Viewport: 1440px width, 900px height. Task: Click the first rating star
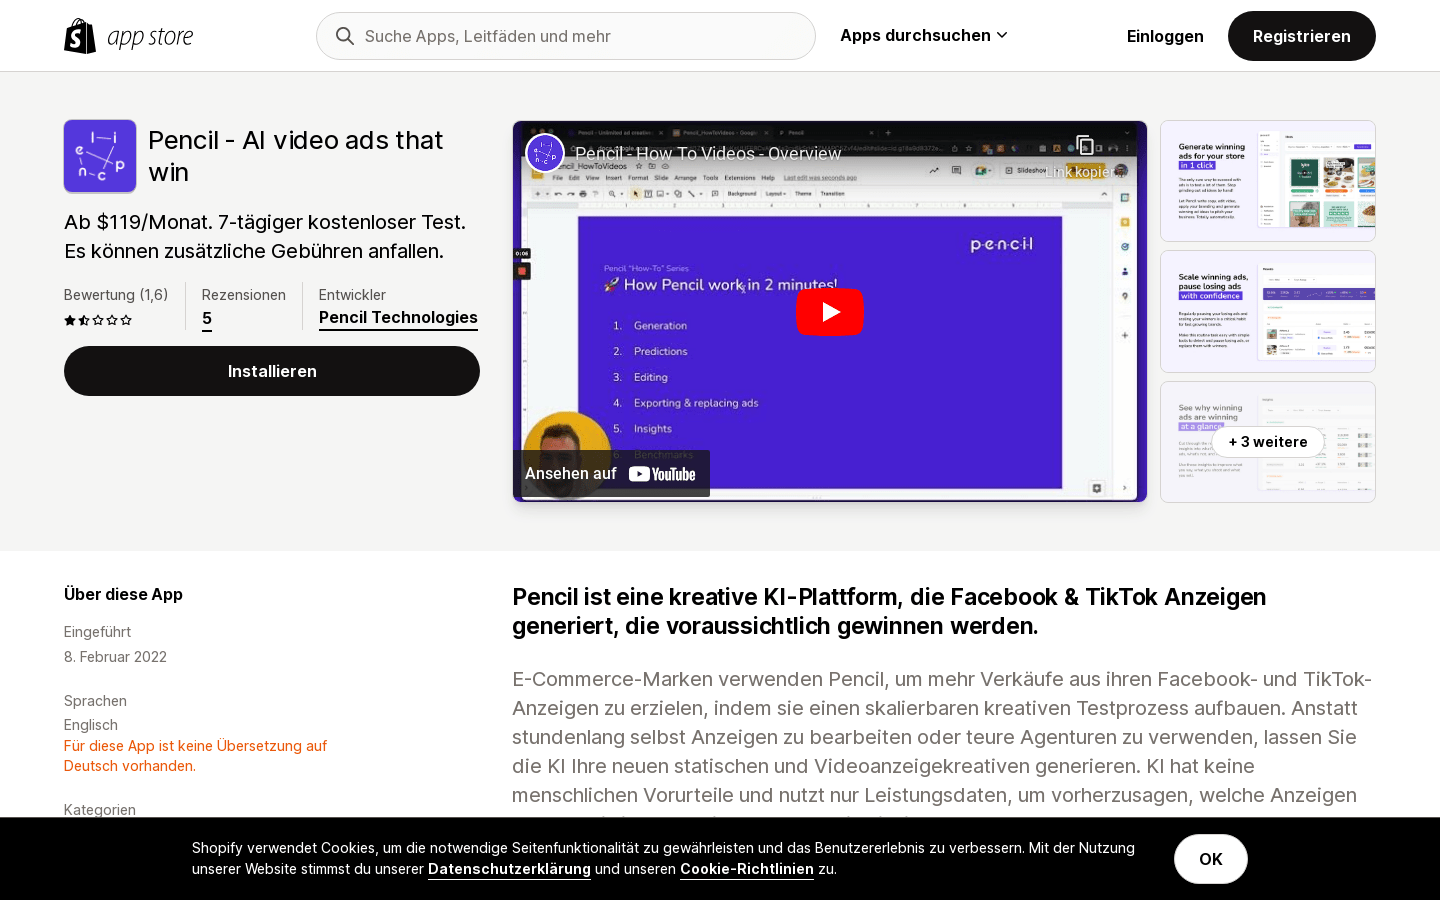69,320
